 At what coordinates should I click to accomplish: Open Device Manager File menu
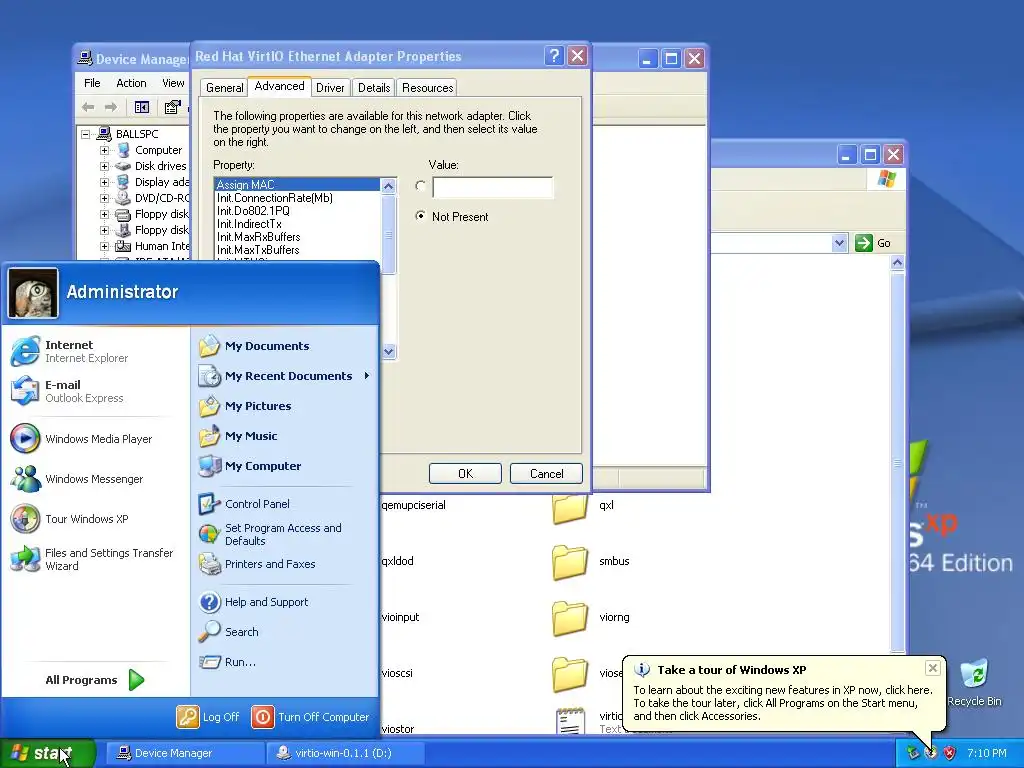click(92, 83)
